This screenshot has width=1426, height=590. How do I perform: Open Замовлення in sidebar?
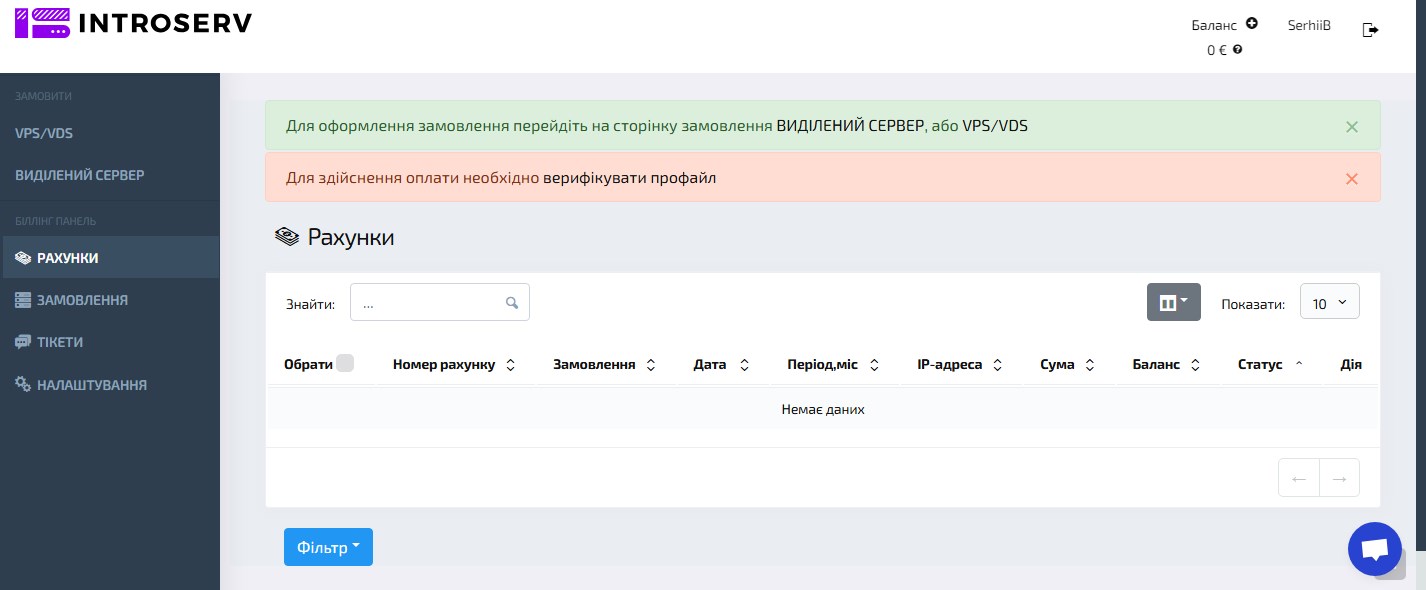[82, 300]
